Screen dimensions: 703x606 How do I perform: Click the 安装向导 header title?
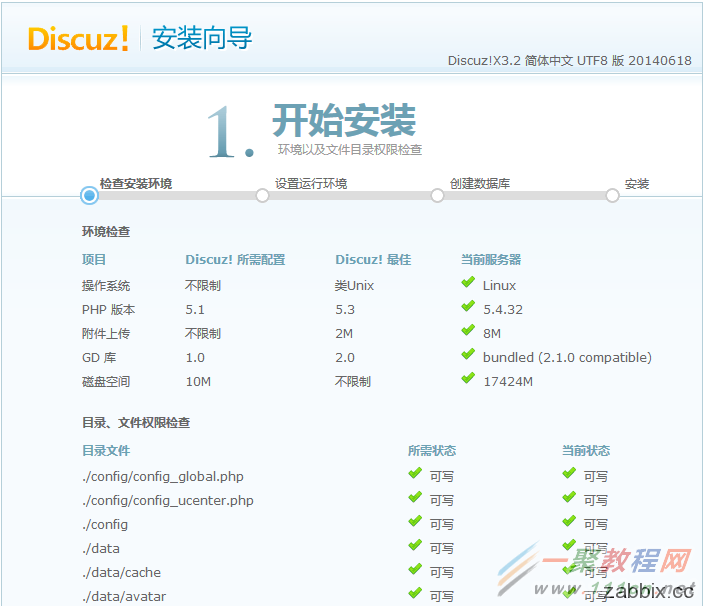tap(202, 38)
